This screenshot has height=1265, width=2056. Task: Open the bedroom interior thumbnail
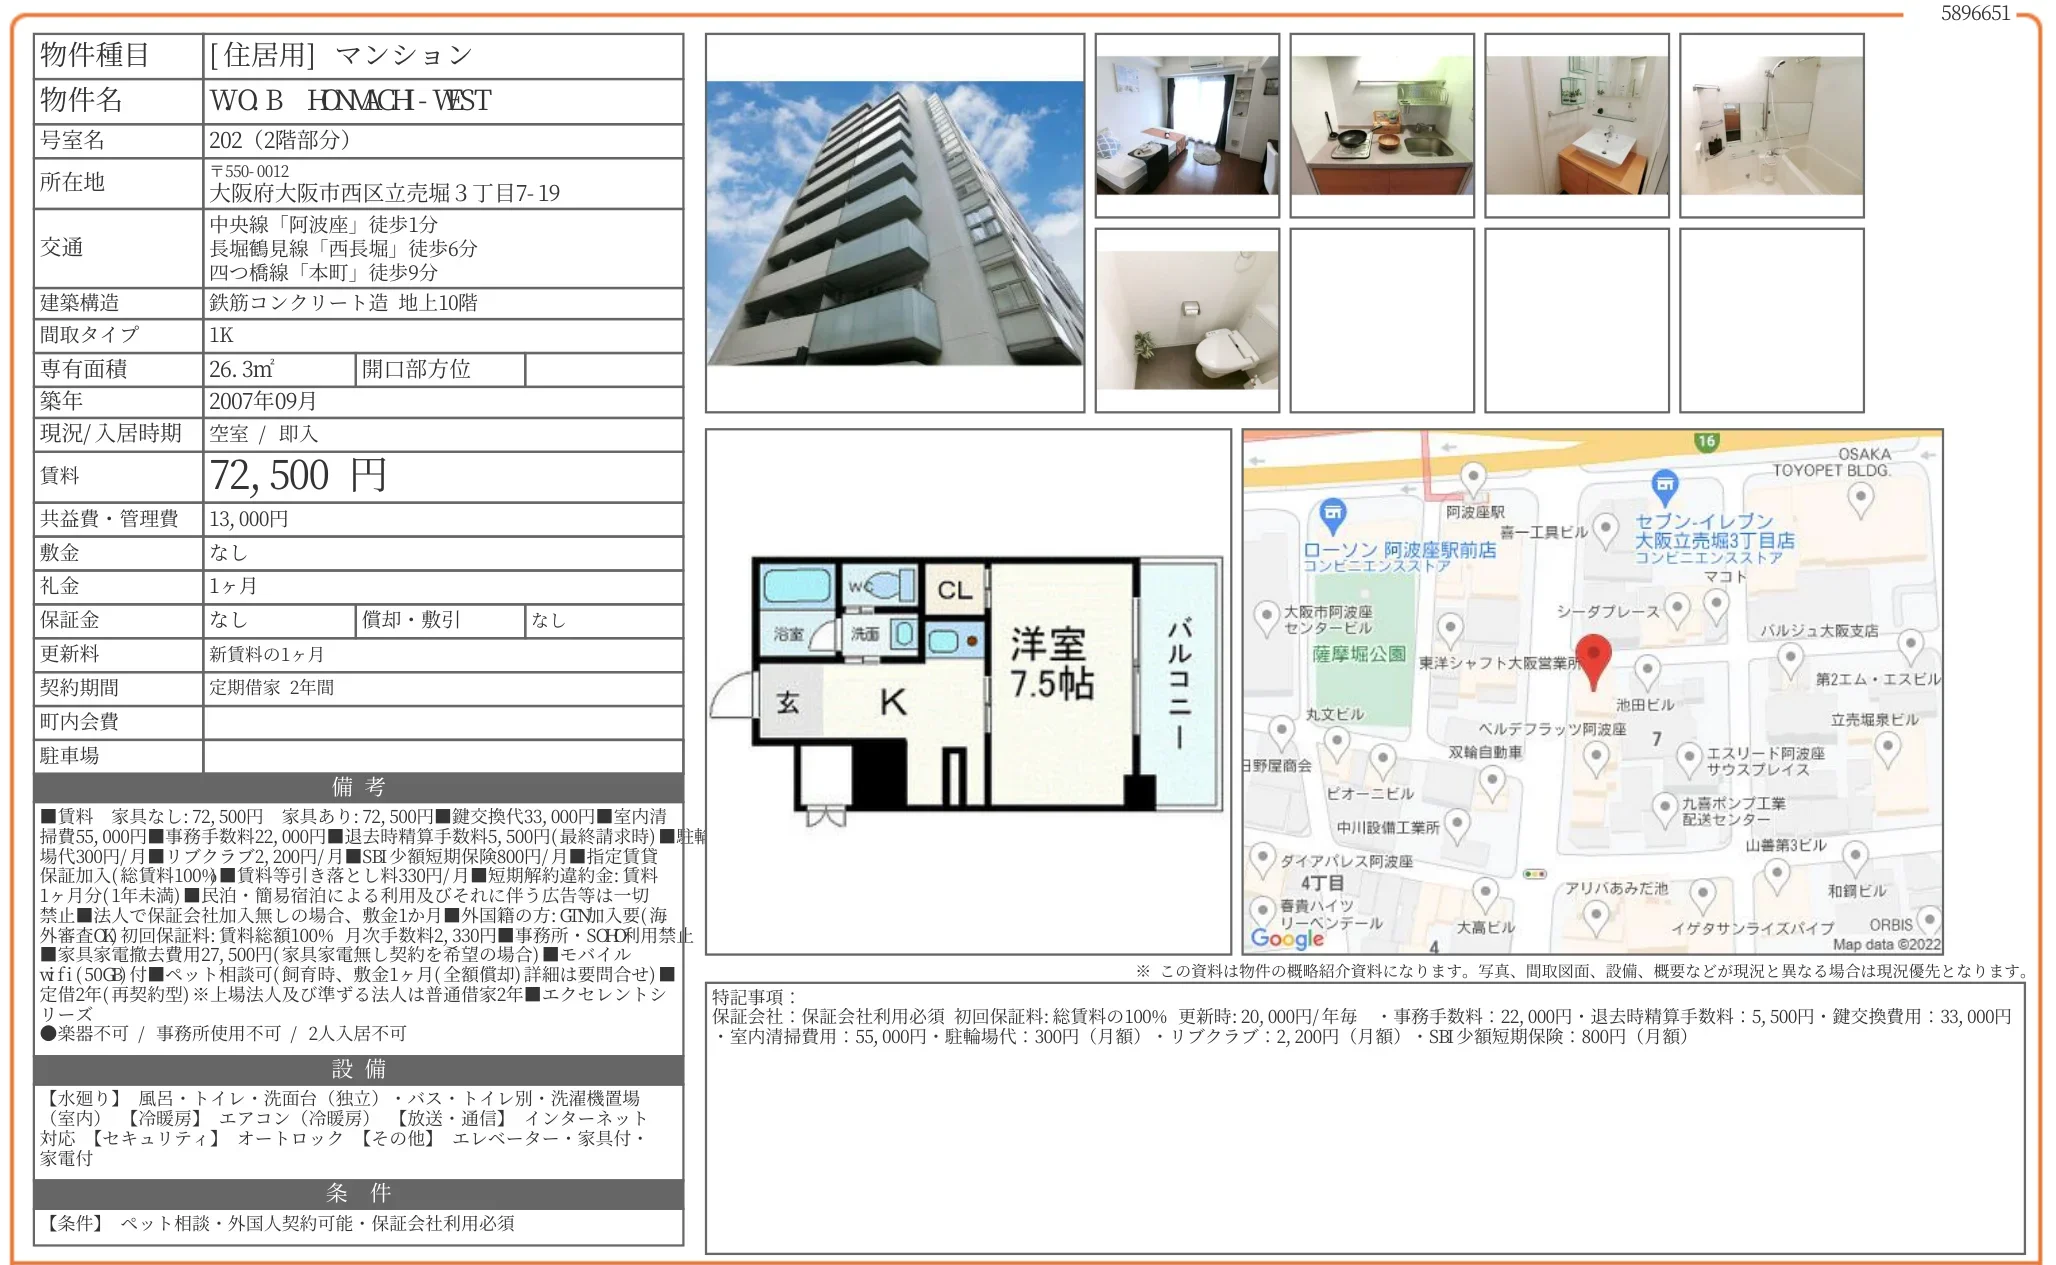[1186, 126]
